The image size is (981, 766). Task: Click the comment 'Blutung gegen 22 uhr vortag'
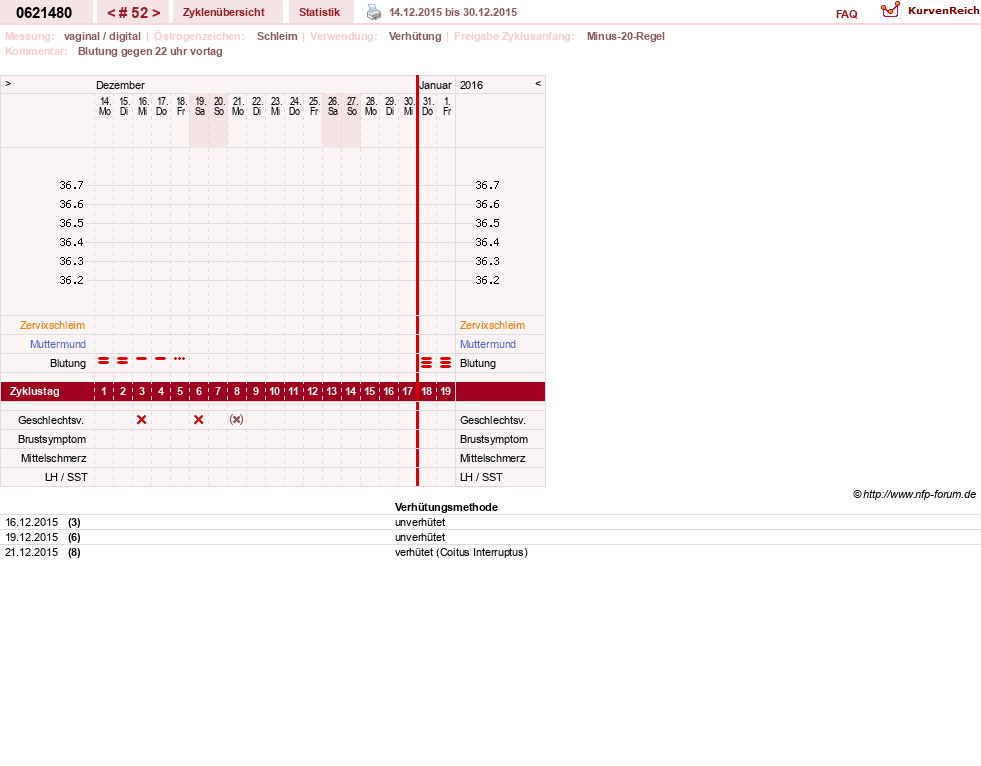(x=150, y=51)
